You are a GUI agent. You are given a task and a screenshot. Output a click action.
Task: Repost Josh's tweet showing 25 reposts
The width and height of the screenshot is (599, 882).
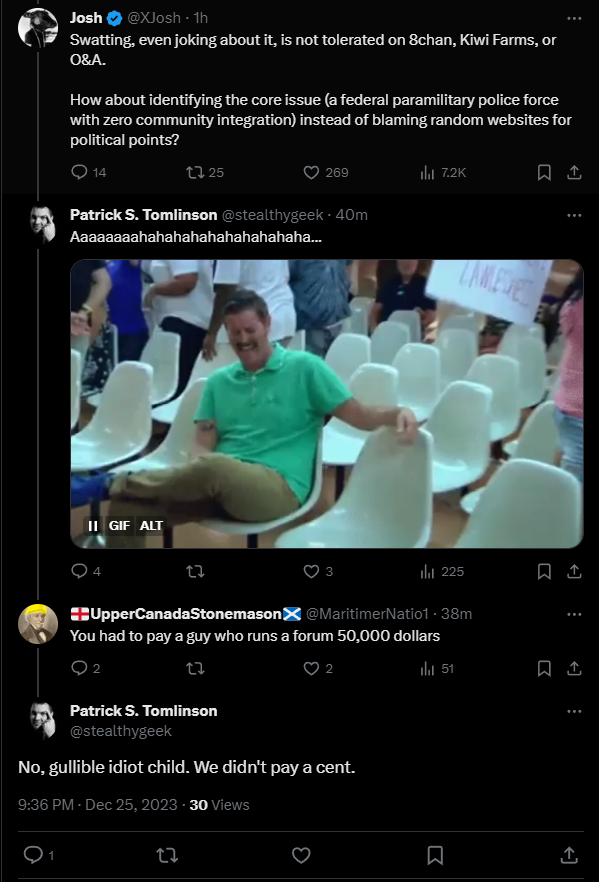[195, 172]
